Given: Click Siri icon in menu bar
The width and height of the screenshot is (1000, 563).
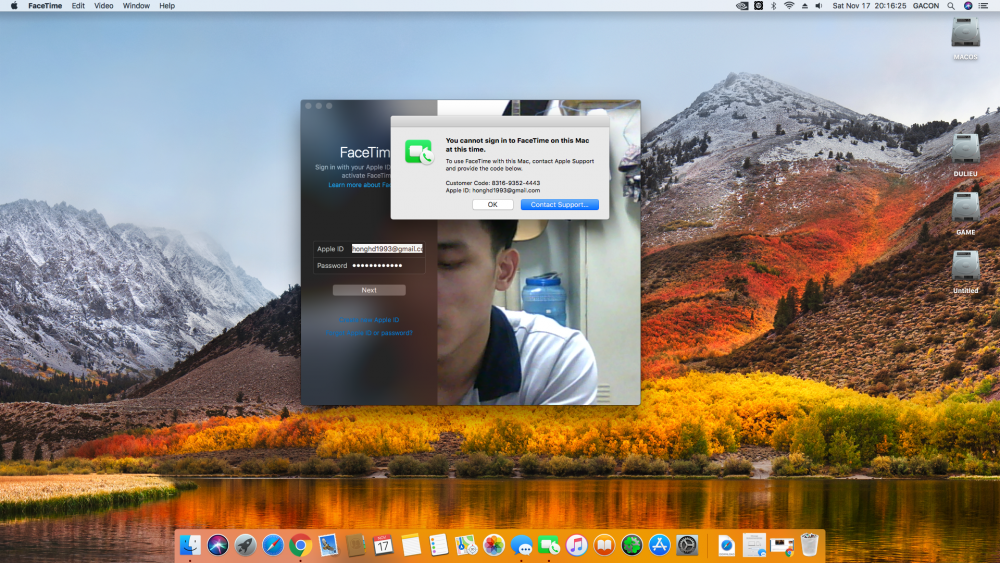Looking at the screenshot, I should [968, 6].
